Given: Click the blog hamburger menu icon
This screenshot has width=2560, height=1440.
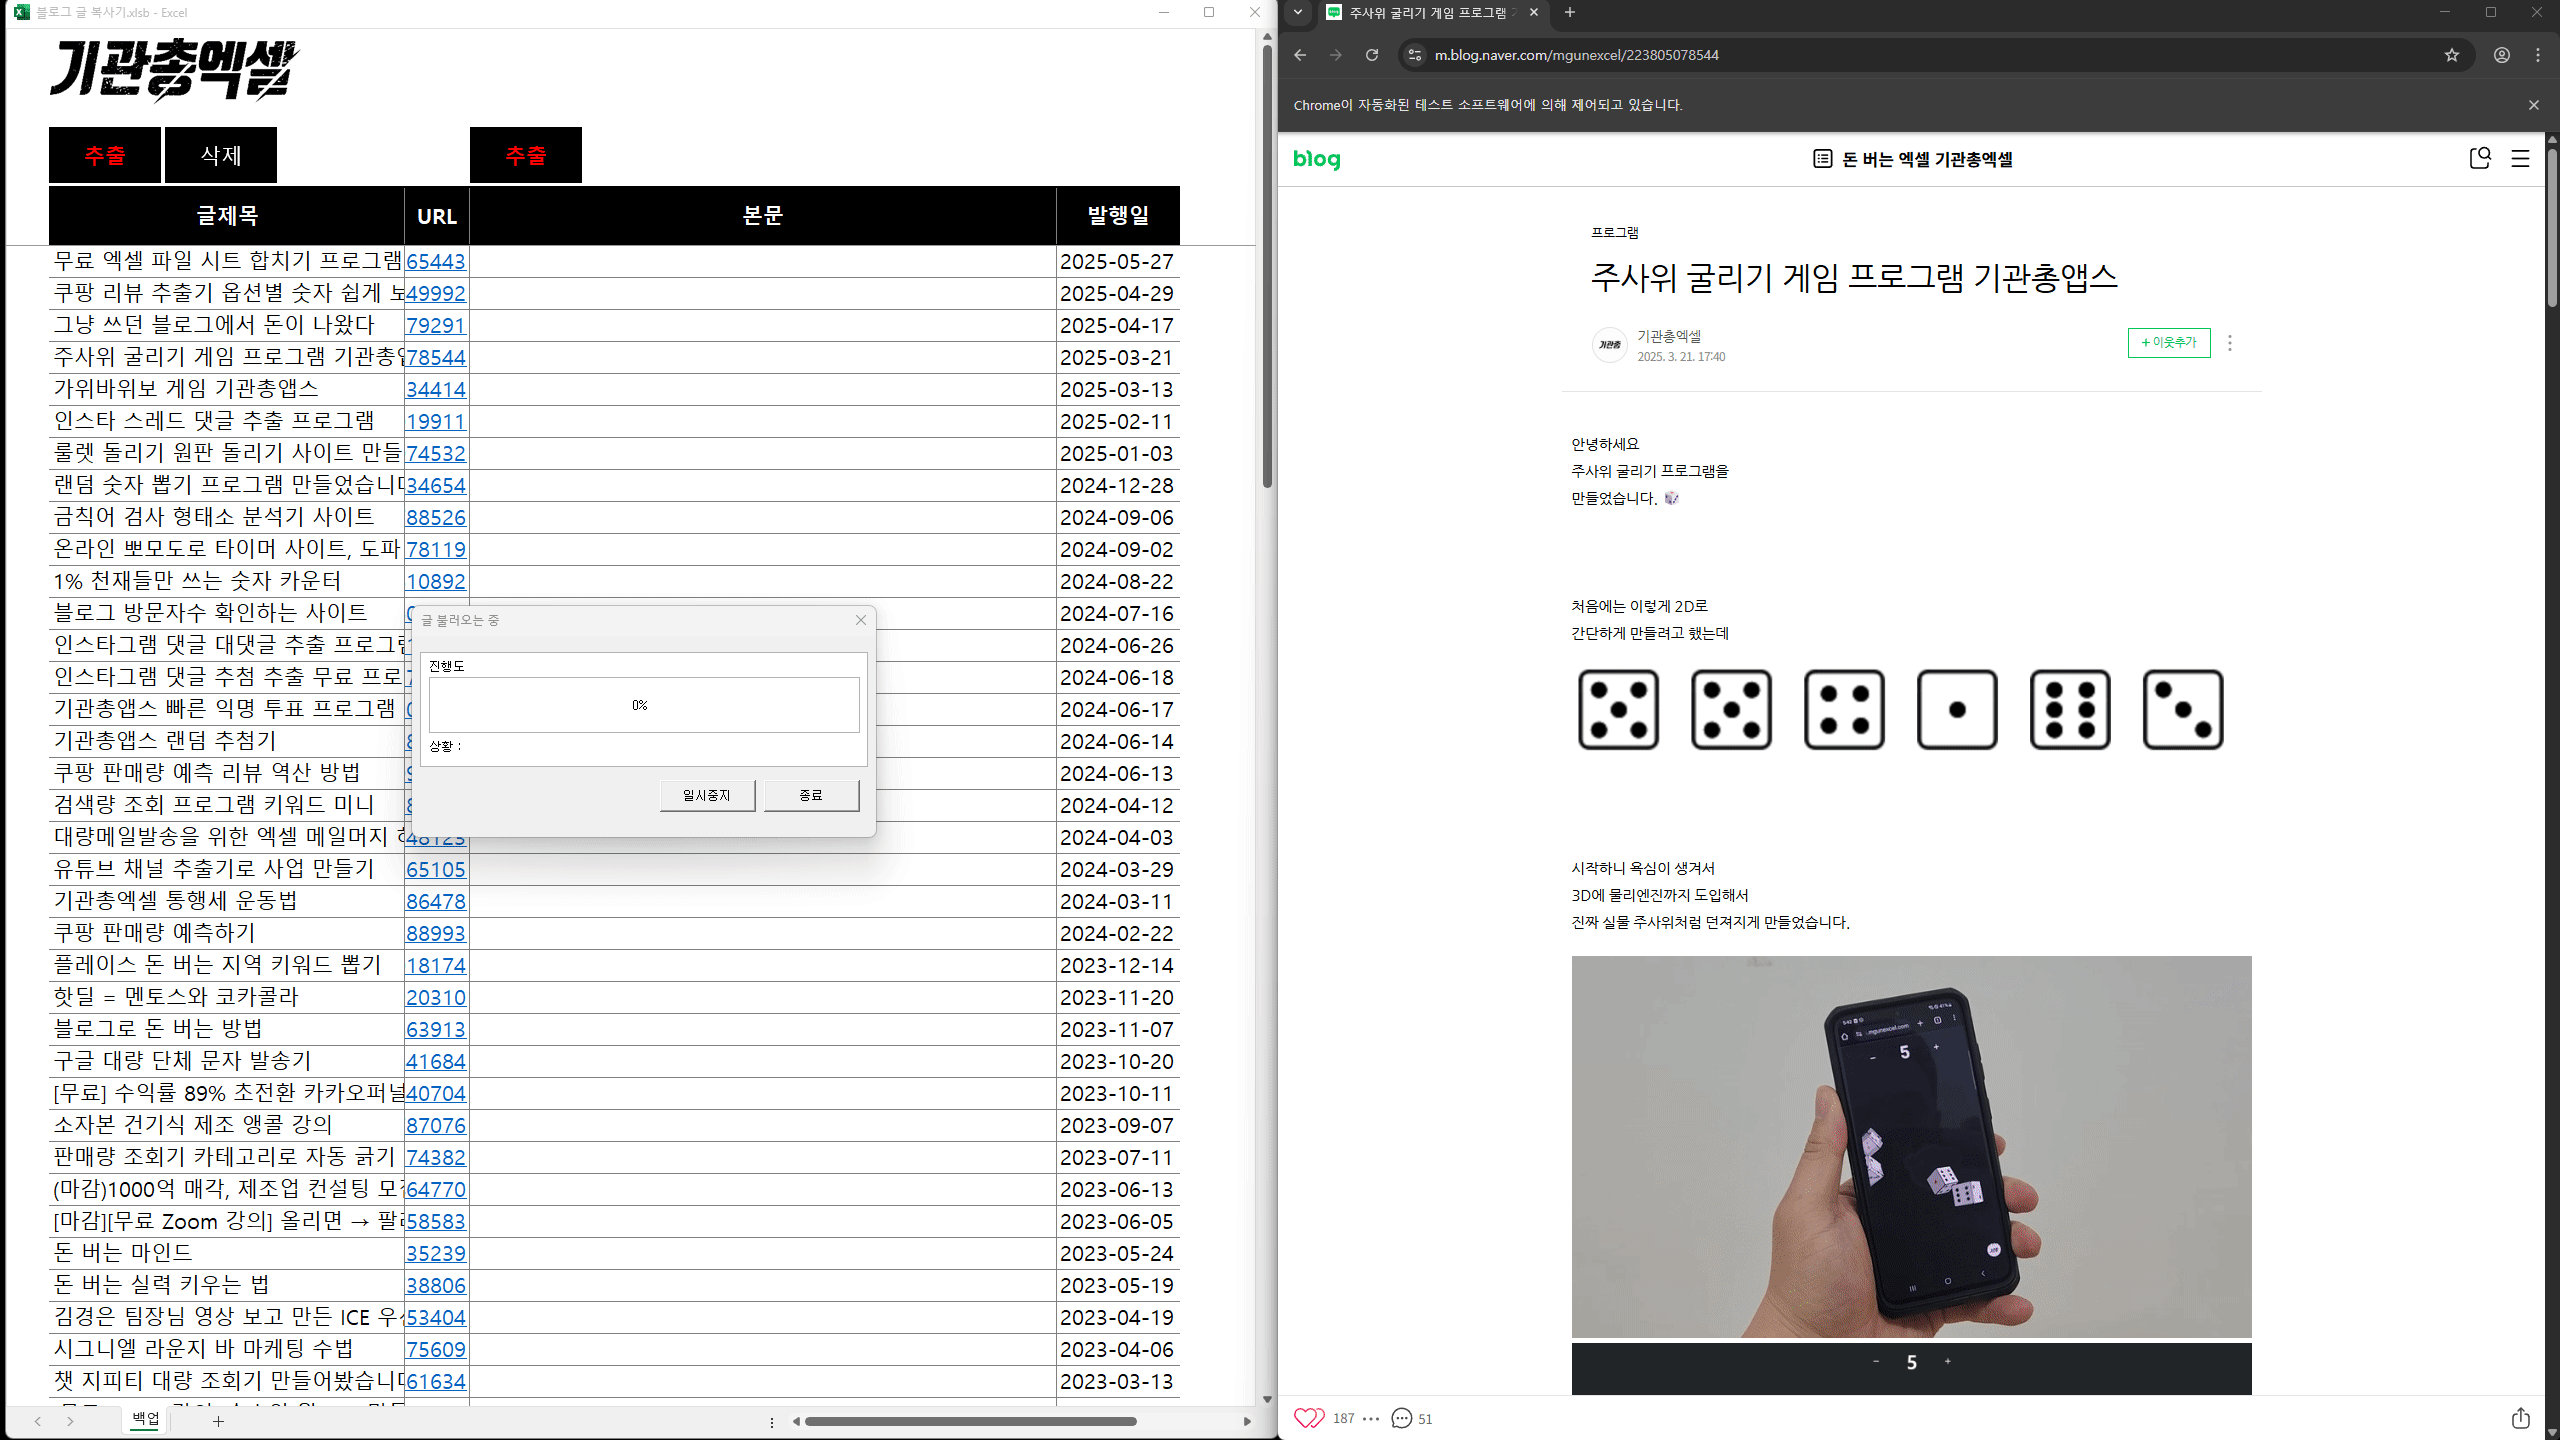Looking at the screenshot, I should 2520,159.
